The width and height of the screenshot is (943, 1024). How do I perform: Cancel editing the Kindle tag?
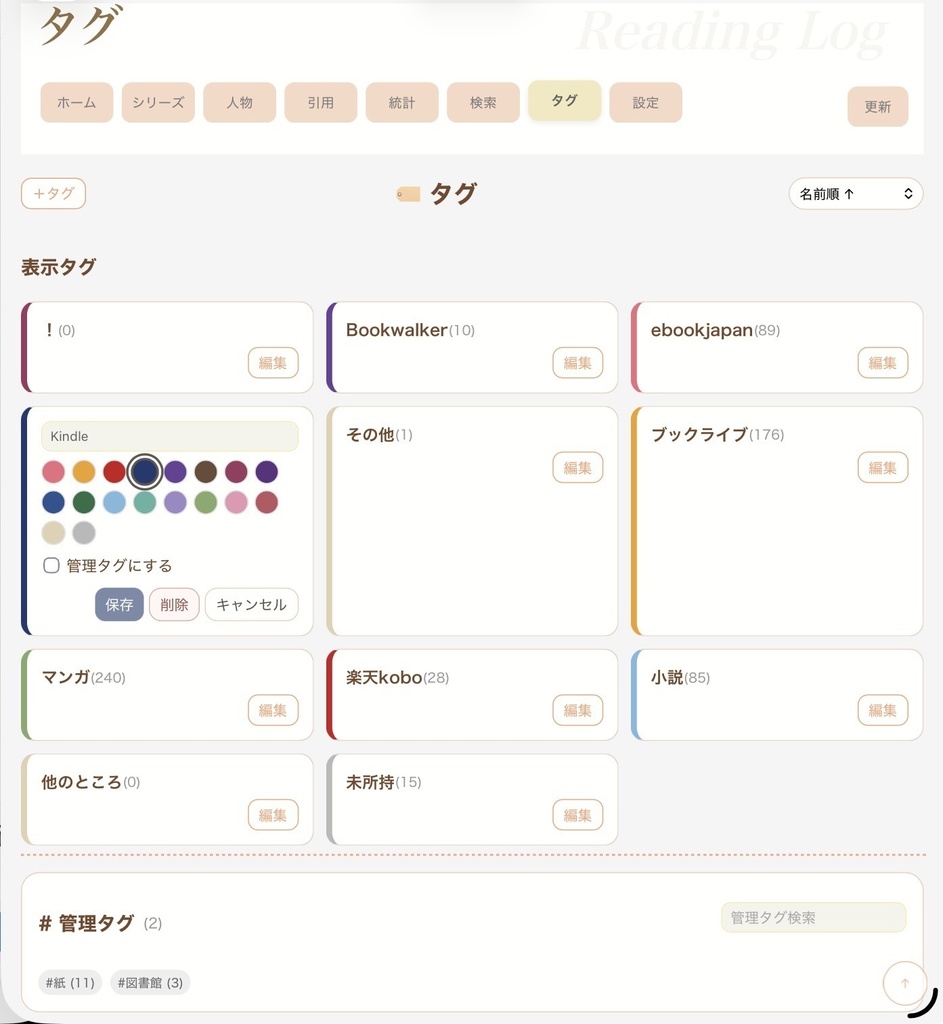pyautogui.click(x=251, y=605)
